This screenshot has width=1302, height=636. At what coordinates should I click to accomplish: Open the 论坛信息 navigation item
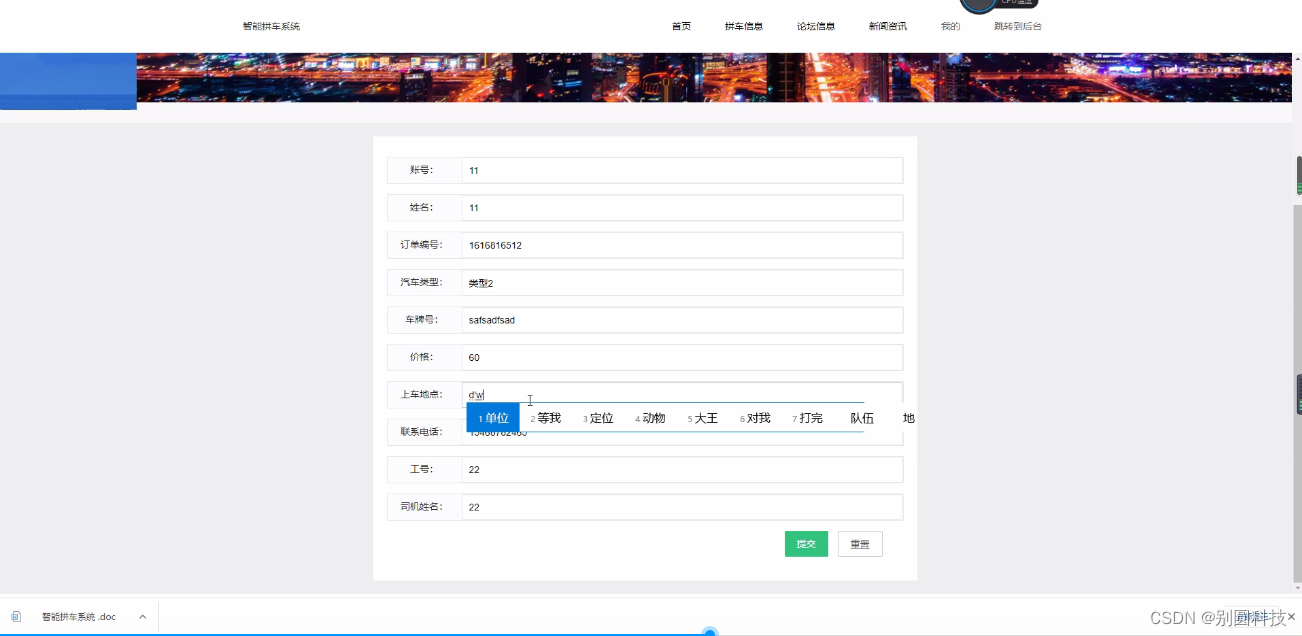click(x=816, y=26)
